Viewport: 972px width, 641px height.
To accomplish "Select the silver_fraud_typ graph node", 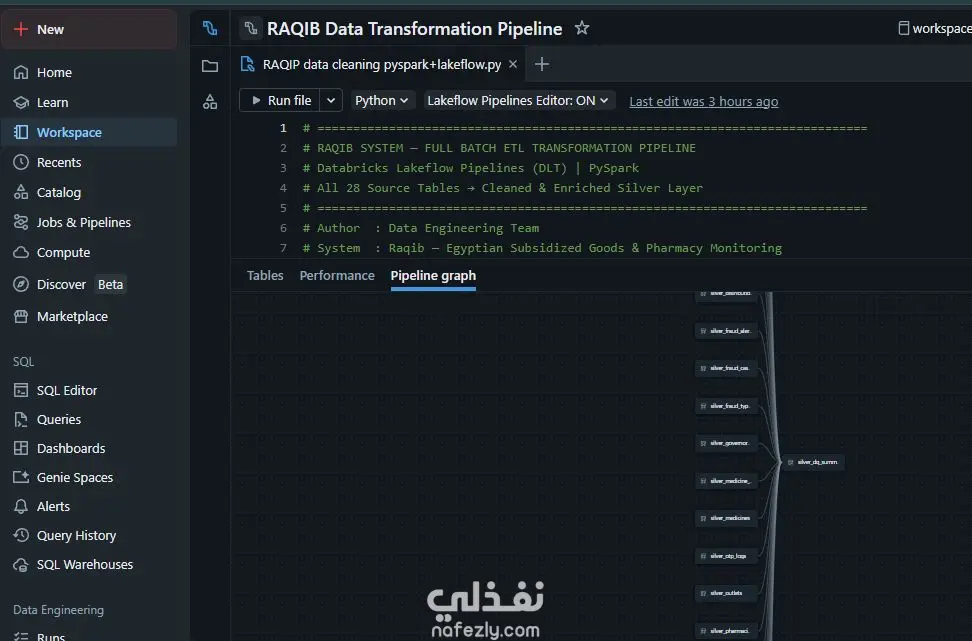I will click(x=726, y=406).
